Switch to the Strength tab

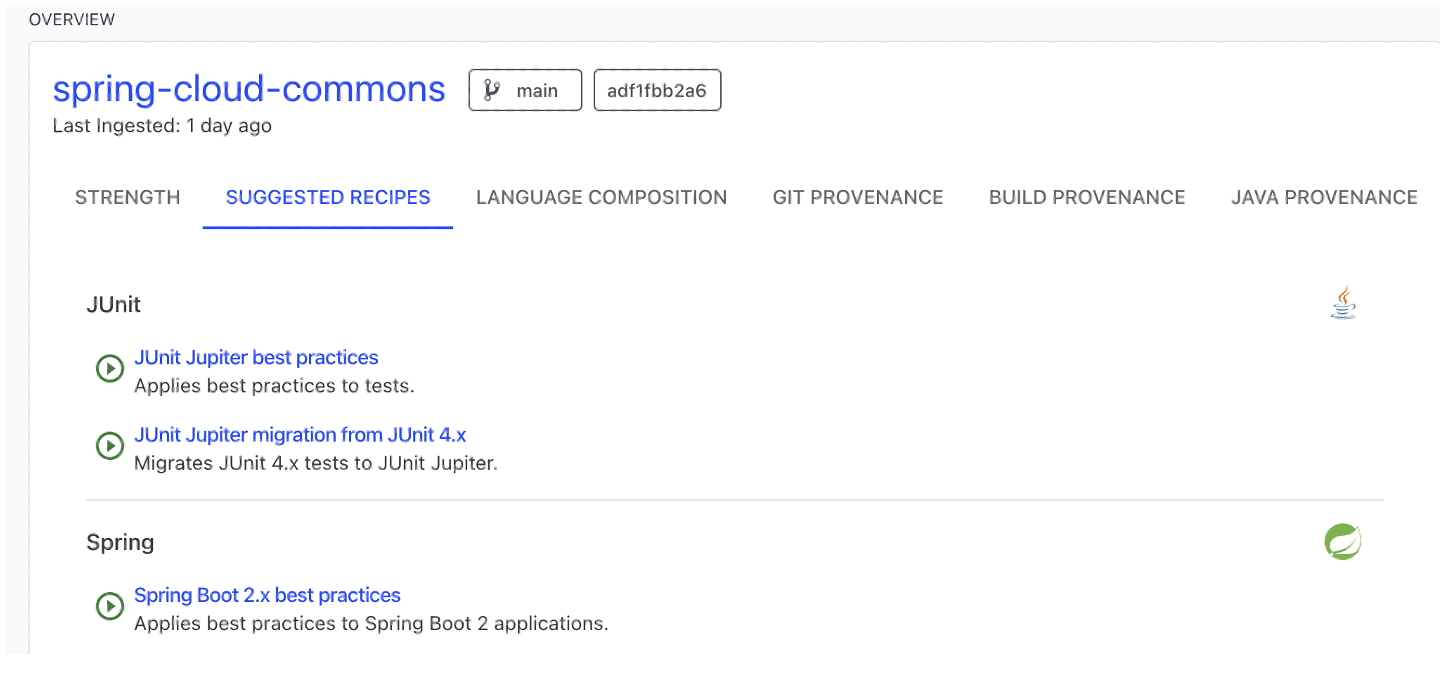point(128,197)
